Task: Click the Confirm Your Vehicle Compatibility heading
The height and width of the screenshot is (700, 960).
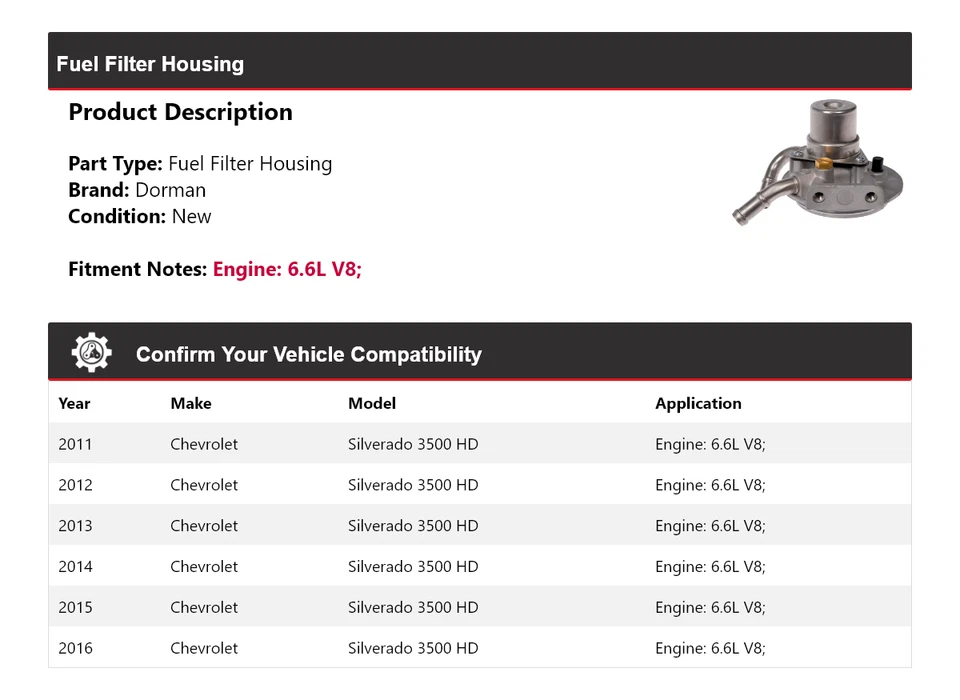Action: pos(308,354)
